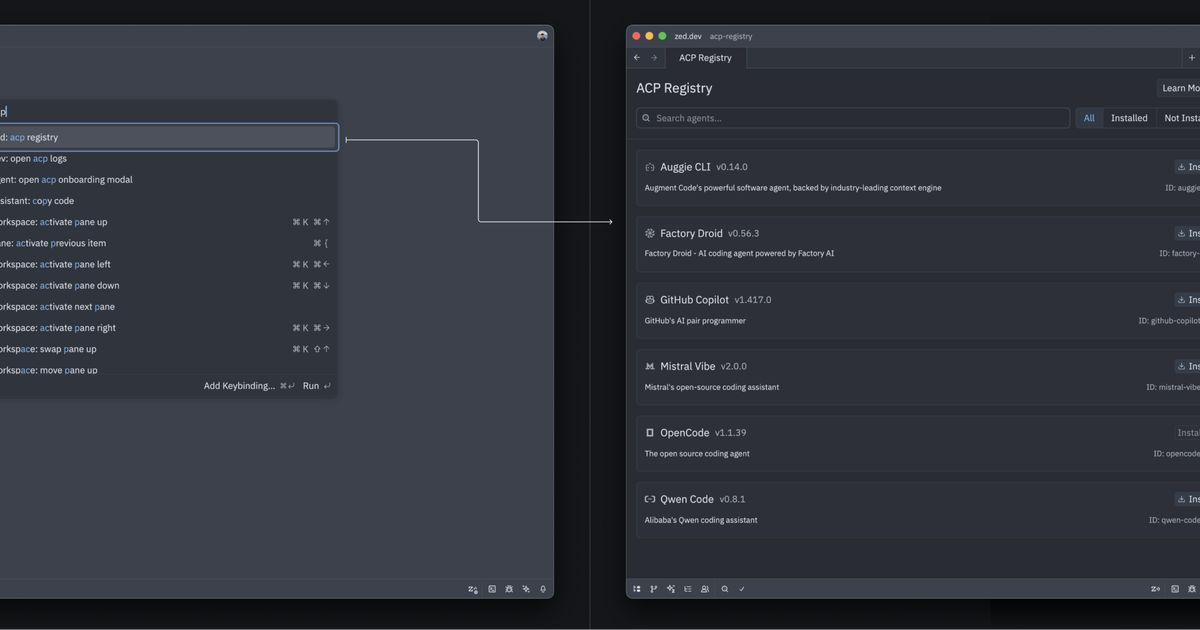Click the Mistral Vibe agent icon
The width and height of the screenshot is (1200, 630).
tap(650, 366)
